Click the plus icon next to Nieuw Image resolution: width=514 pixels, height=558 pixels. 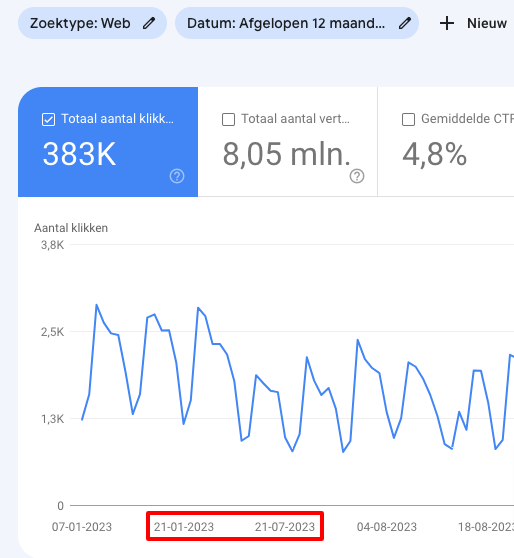tap(447, 23)
